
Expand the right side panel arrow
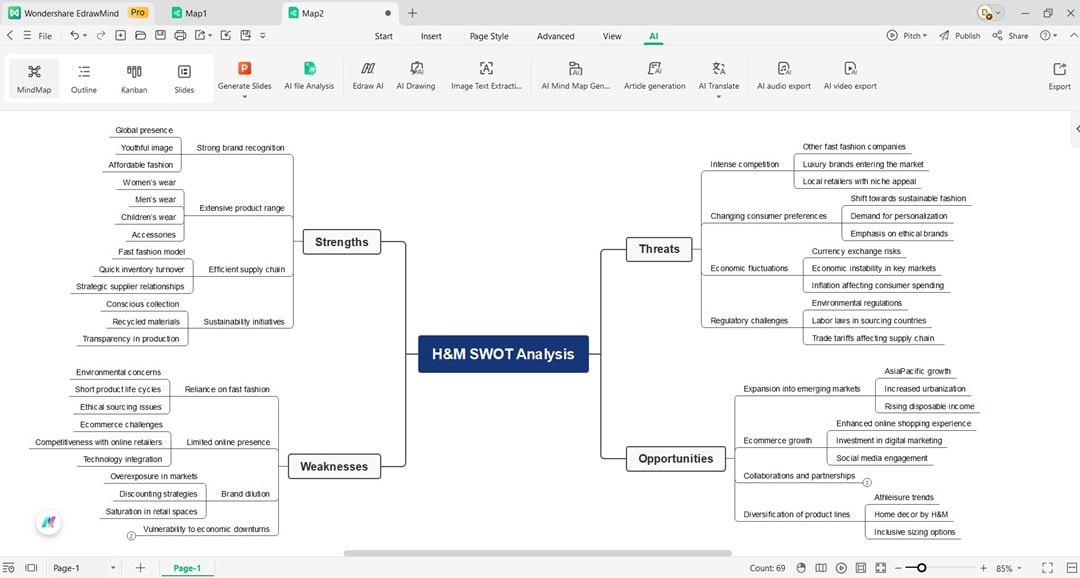tap(1077, 129)
